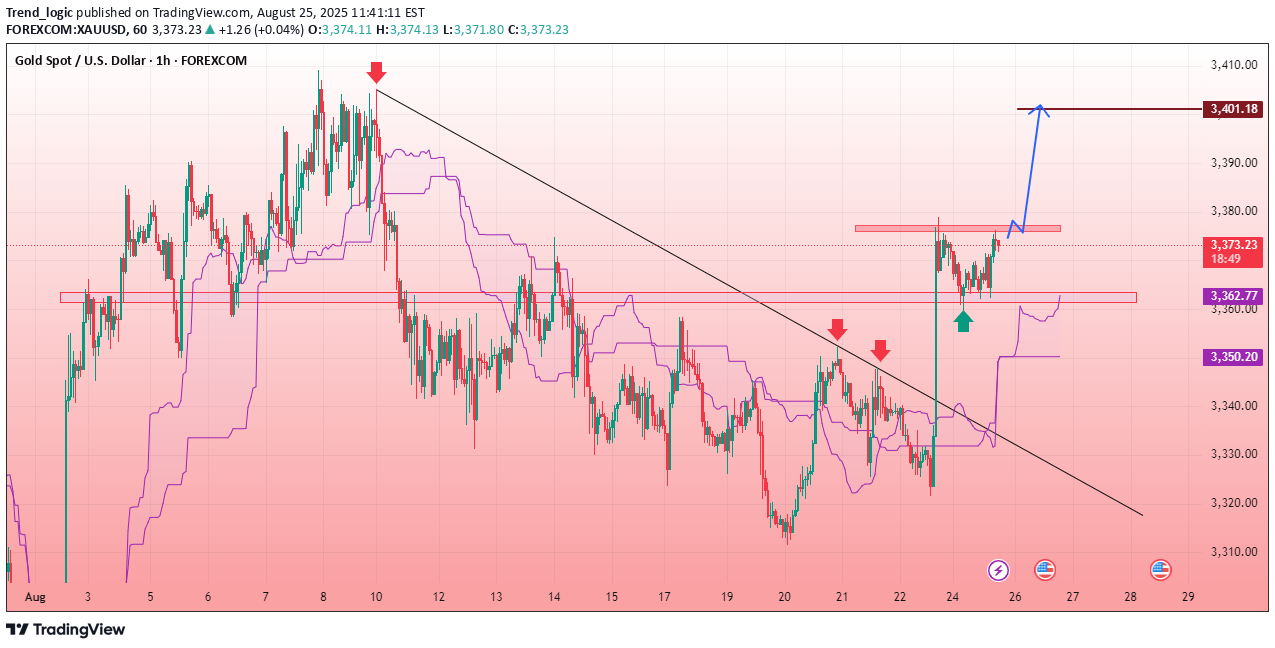
Task: Click the 3,330.00 price axis value
Action: click(1233, 454)
